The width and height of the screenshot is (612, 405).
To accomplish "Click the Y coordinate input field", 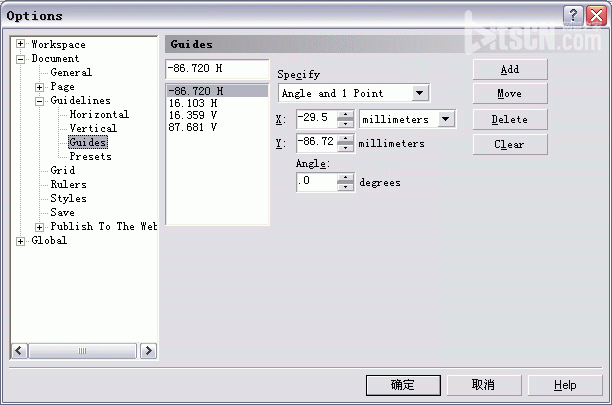I will click(x=317, y=143).
